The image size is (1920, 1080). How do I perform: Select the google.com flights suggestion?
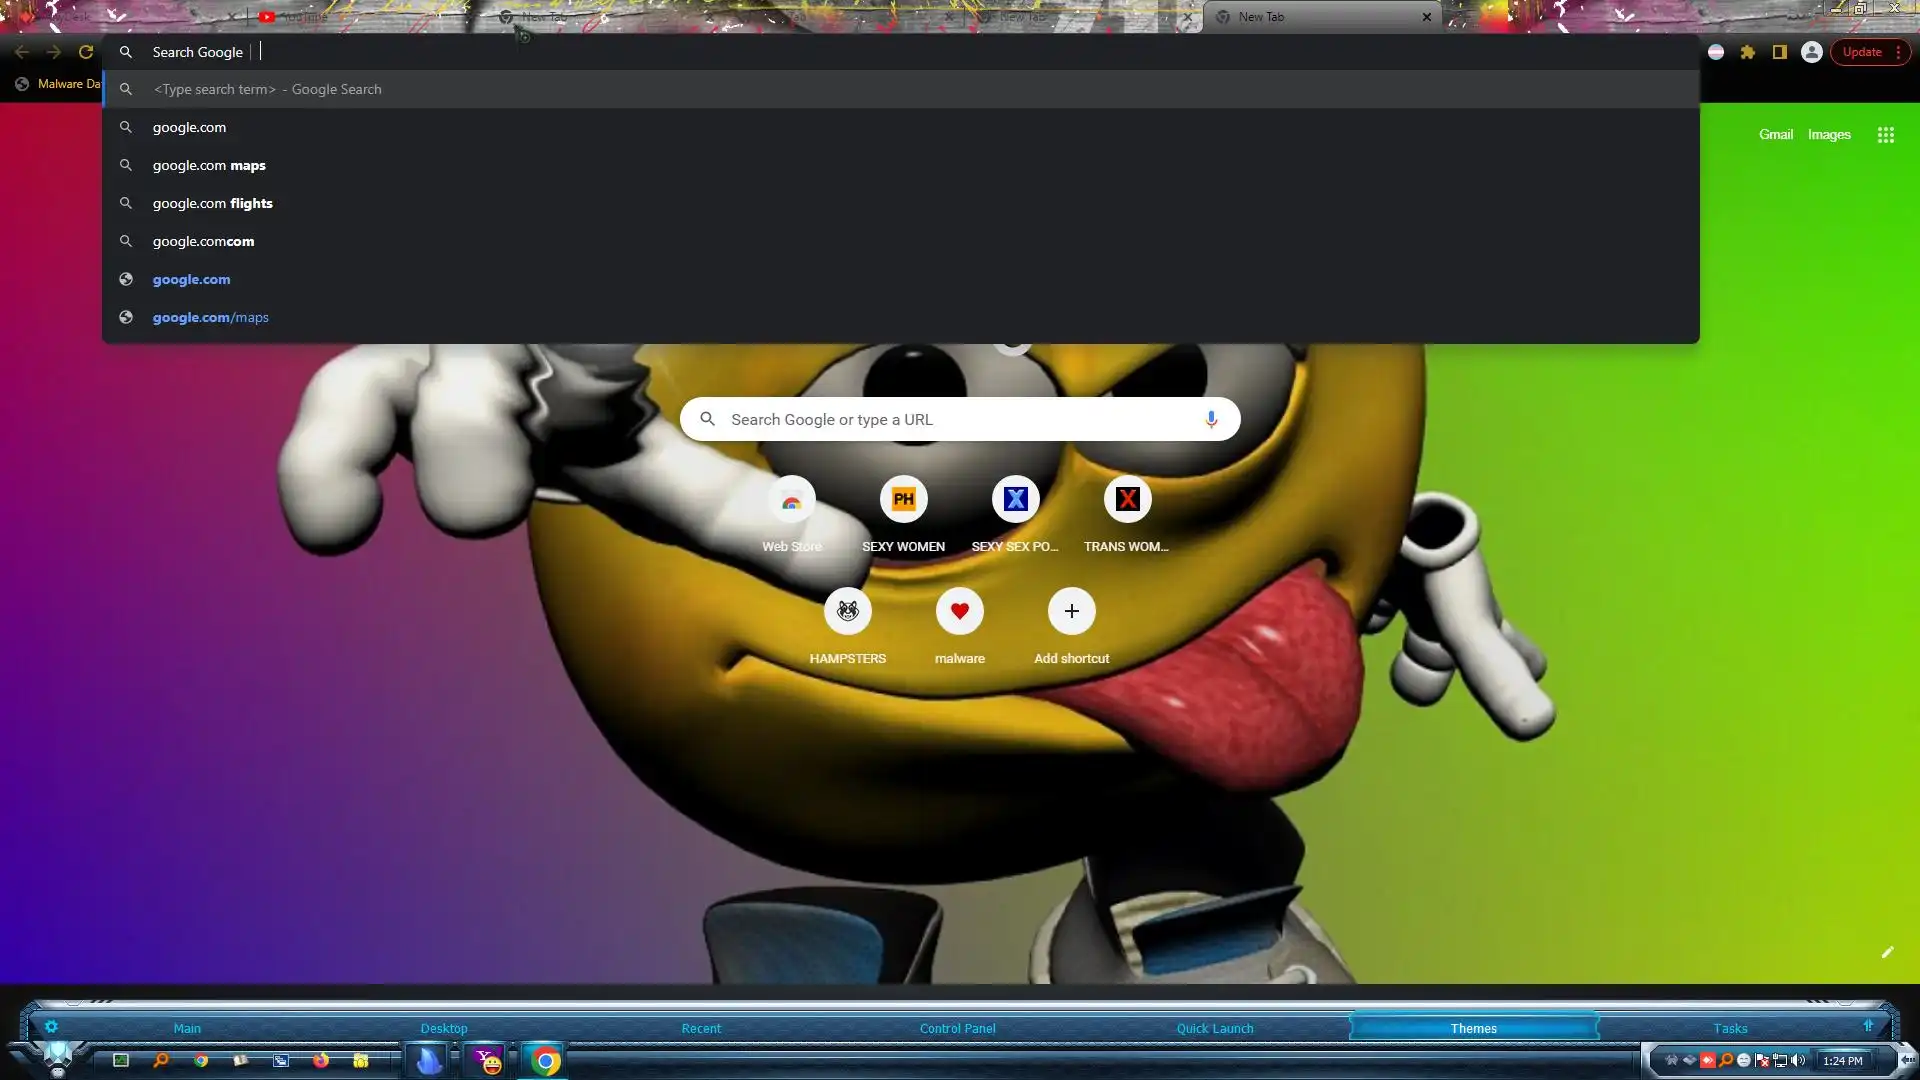coord(212,203)
